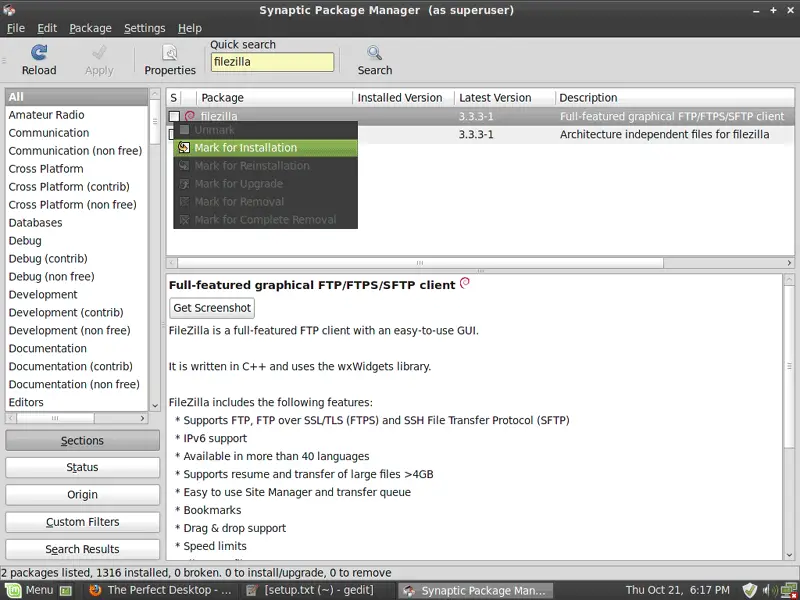Image resolution: width=800 pixels, height=600 pixels.
Task: Click the update shield tray icon
Action: coord(750,590)
